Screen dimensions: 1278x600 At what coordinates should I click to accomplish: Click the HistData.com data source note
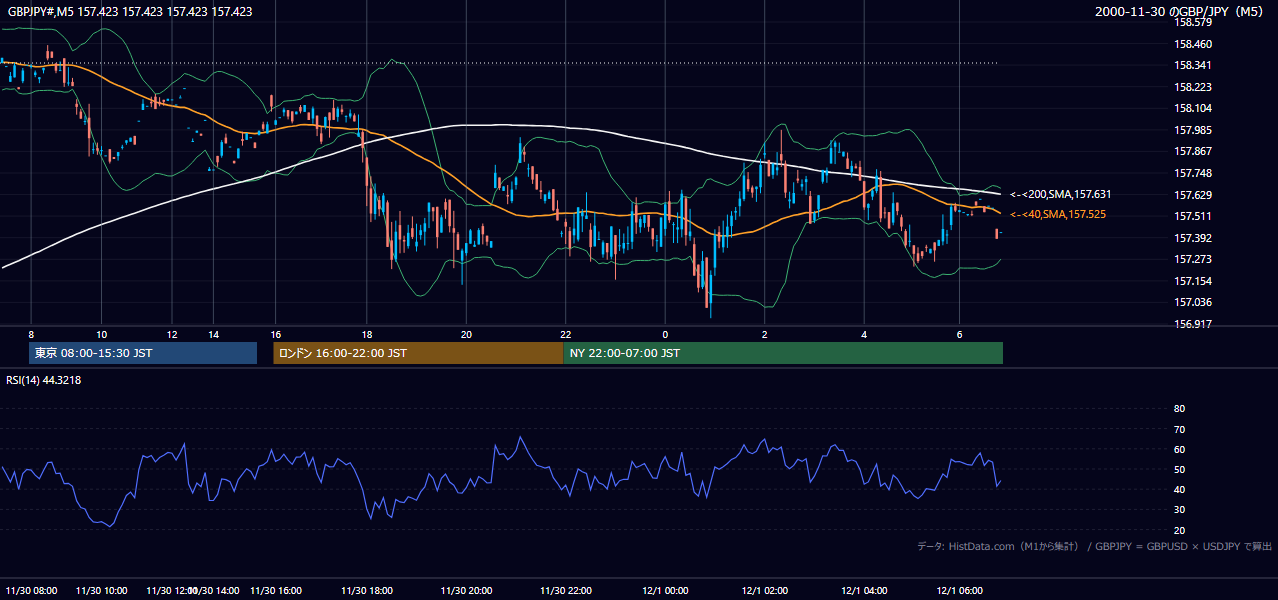1095,546
